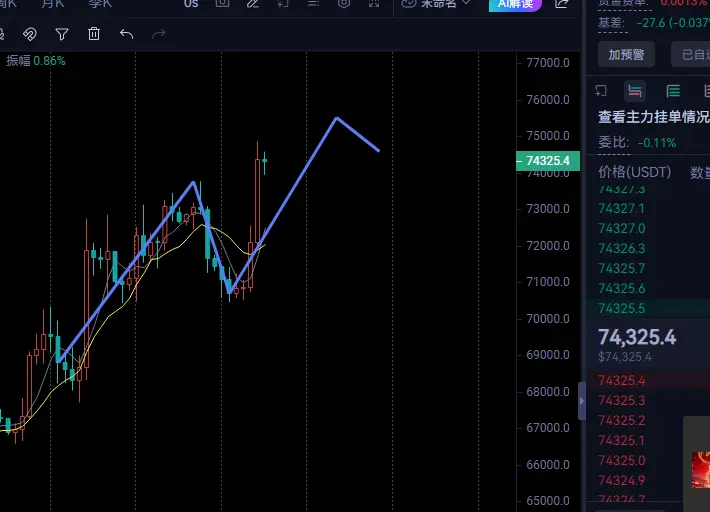Select the red 74325.4 bid price row
Viewport: 710px width, 512px height.
(x=621, y=381)
